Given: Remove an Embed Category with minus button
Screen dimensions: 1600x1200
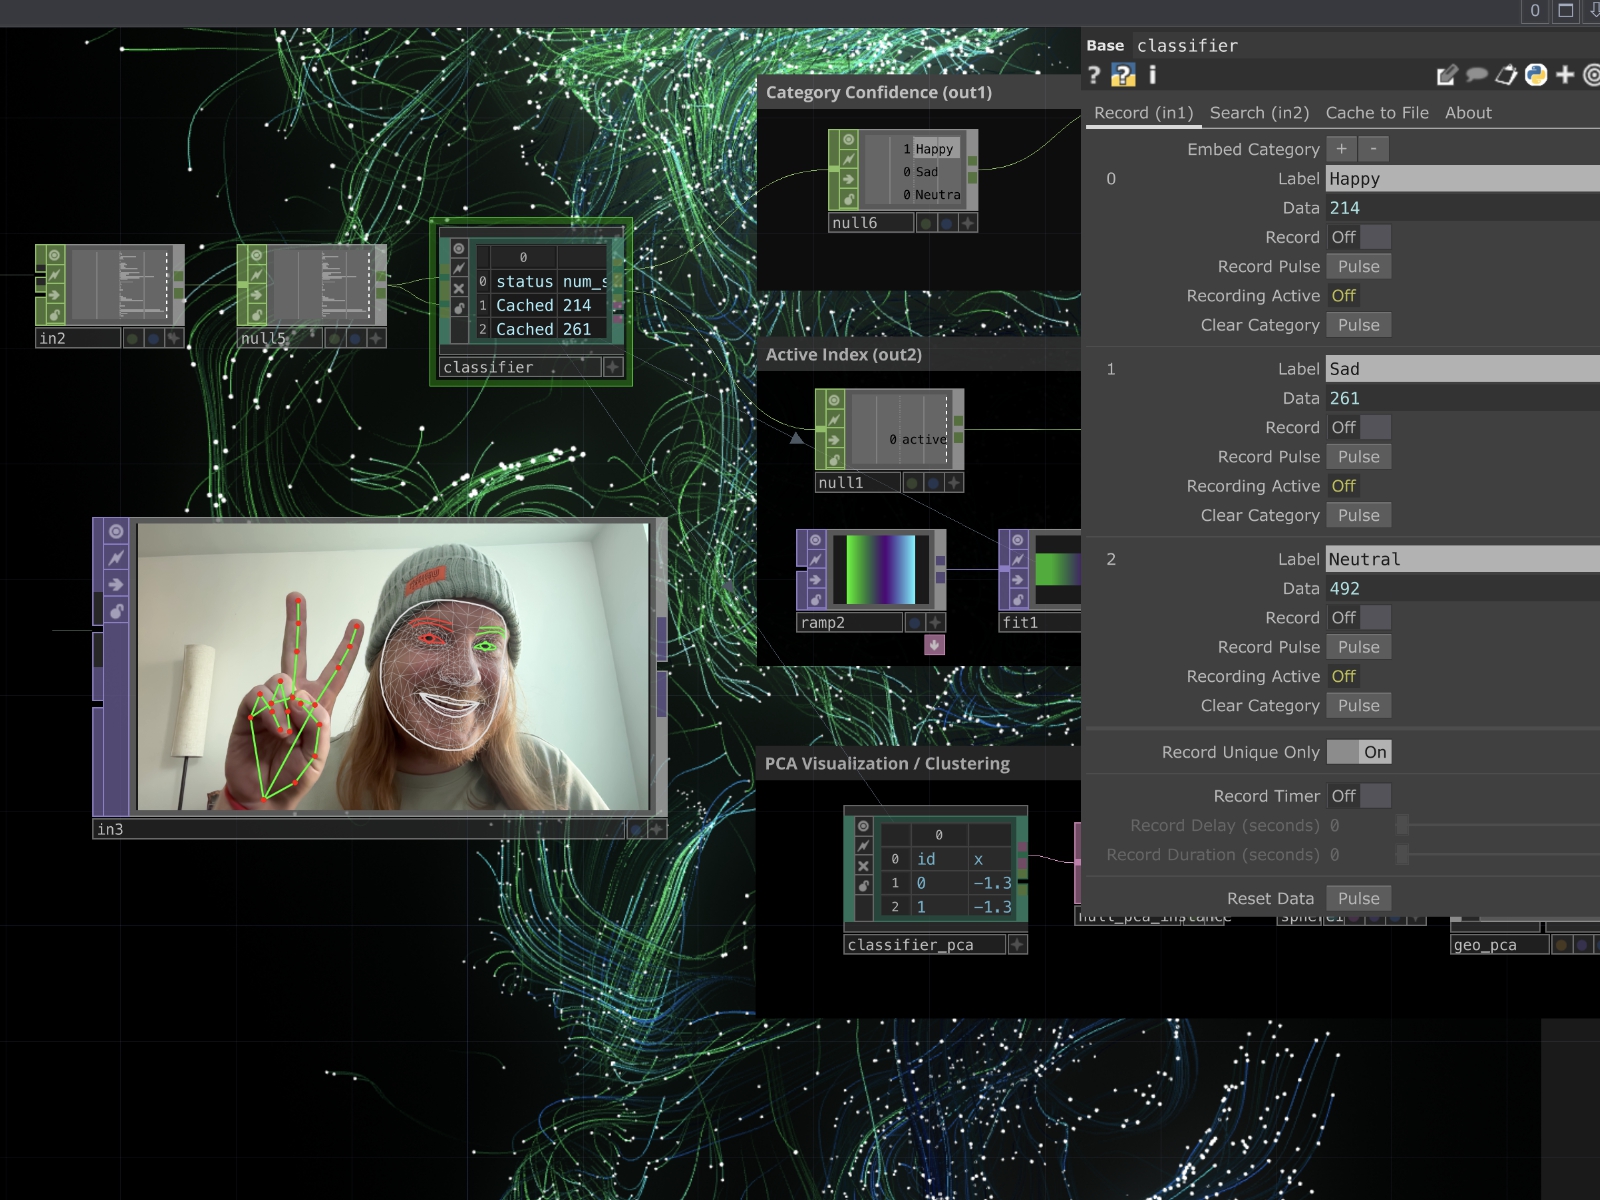Looking at the screenshot, I should [1373, 149].
